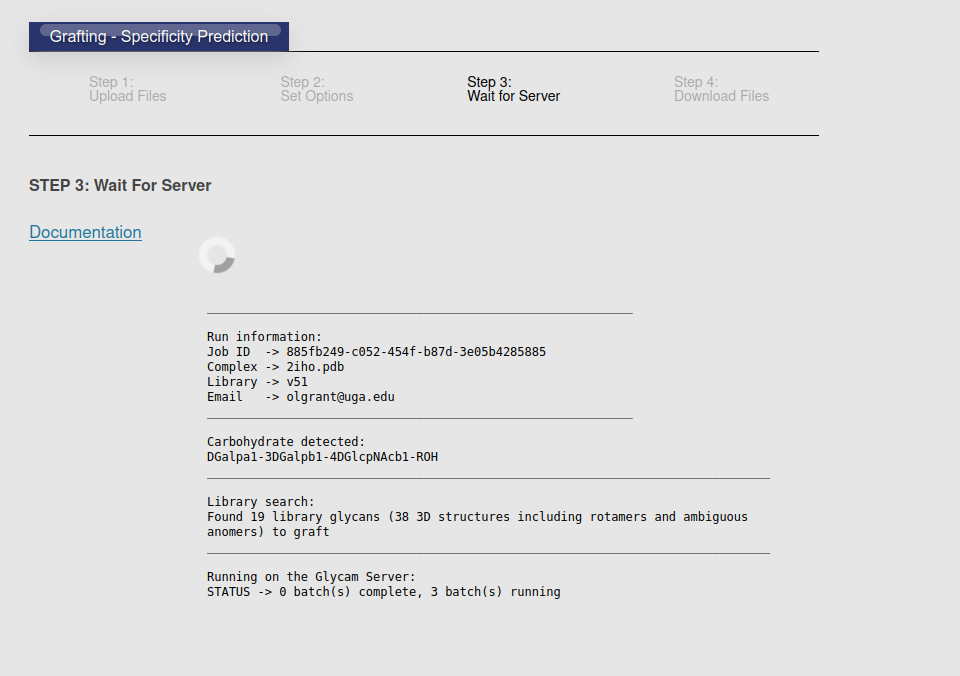Screen dimensions: 960x676
Task: Click the loading spinner icon
Action: pyautogui.click(x=217, y=255)
